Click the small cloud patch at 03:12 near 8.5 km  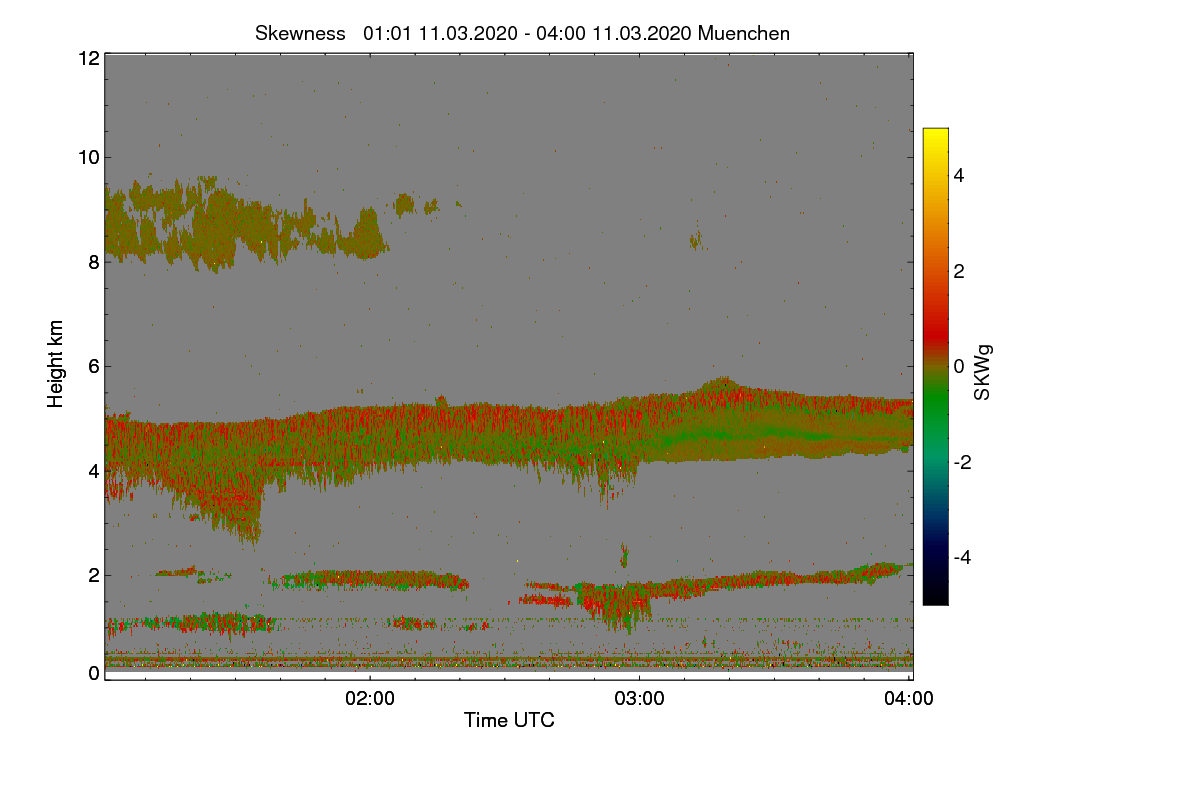[x=696, y=239]
